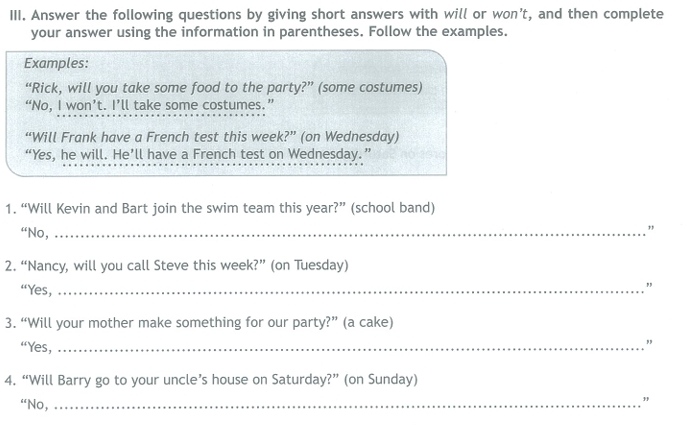Click the answer line after question 1 "No,"
This screenshot has width=687, height=429.
(x=351, y=234)
